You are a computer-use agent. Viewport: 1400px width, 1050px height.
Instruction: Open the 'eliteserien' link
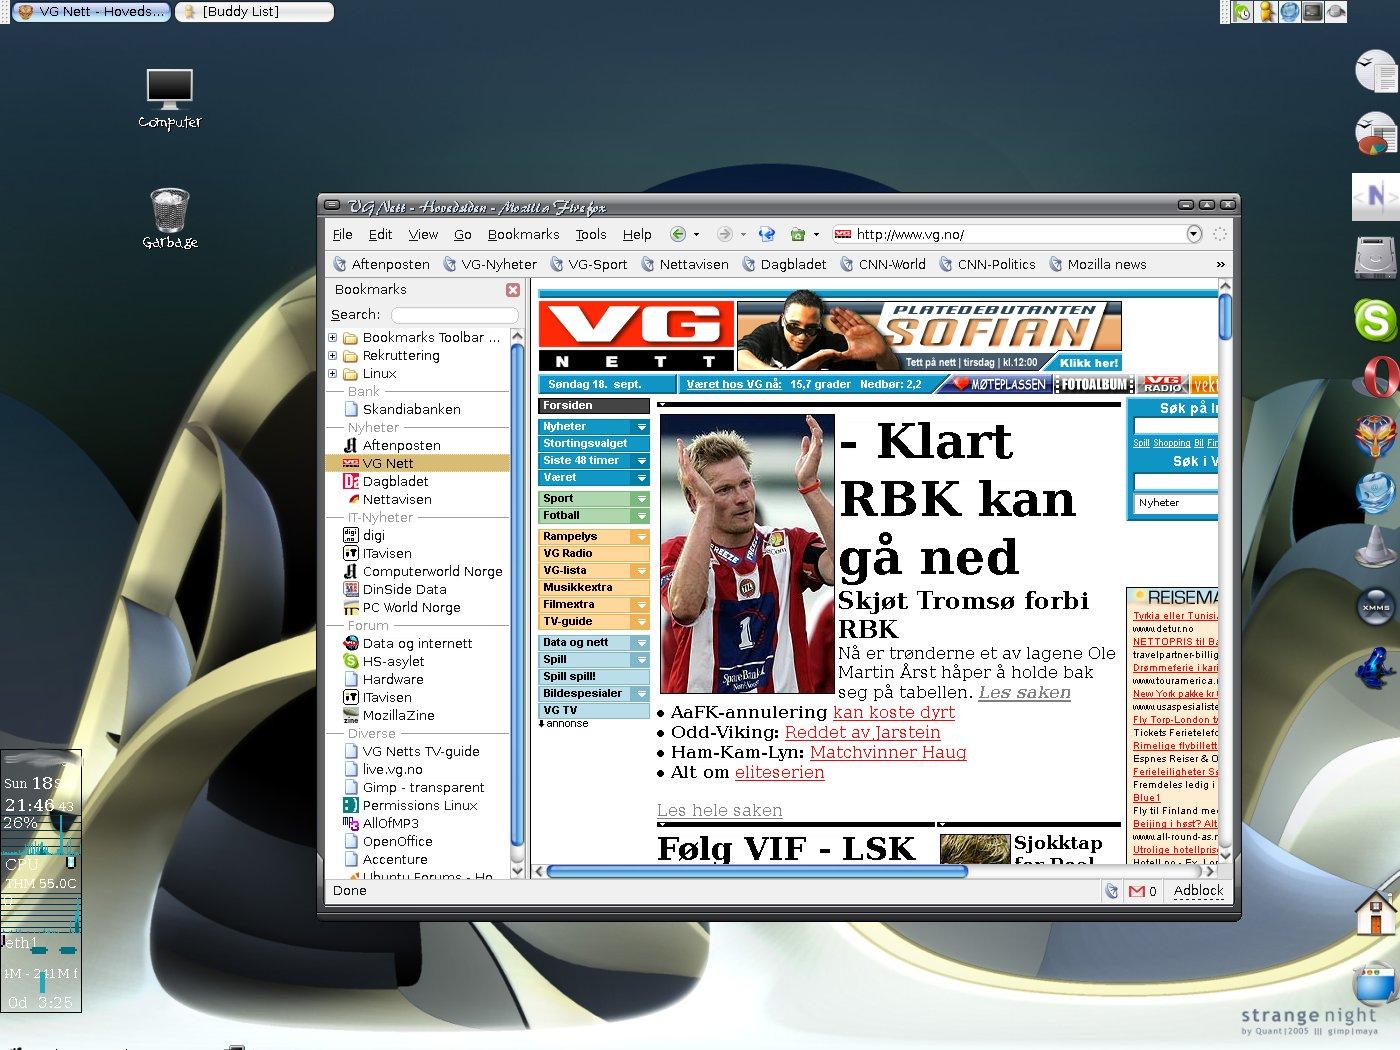tap(779, 772)
